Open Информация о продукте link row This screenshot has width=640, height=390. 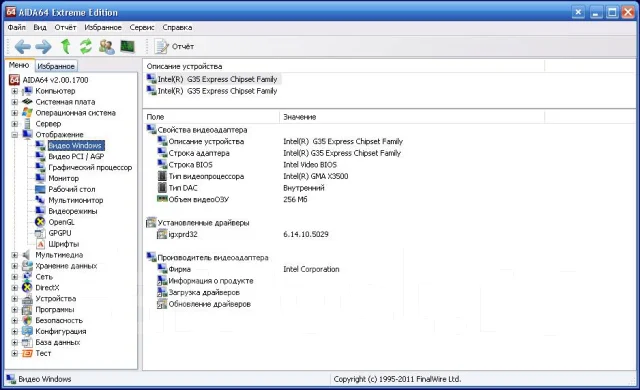pyautogui.click(x=205, y=281)
